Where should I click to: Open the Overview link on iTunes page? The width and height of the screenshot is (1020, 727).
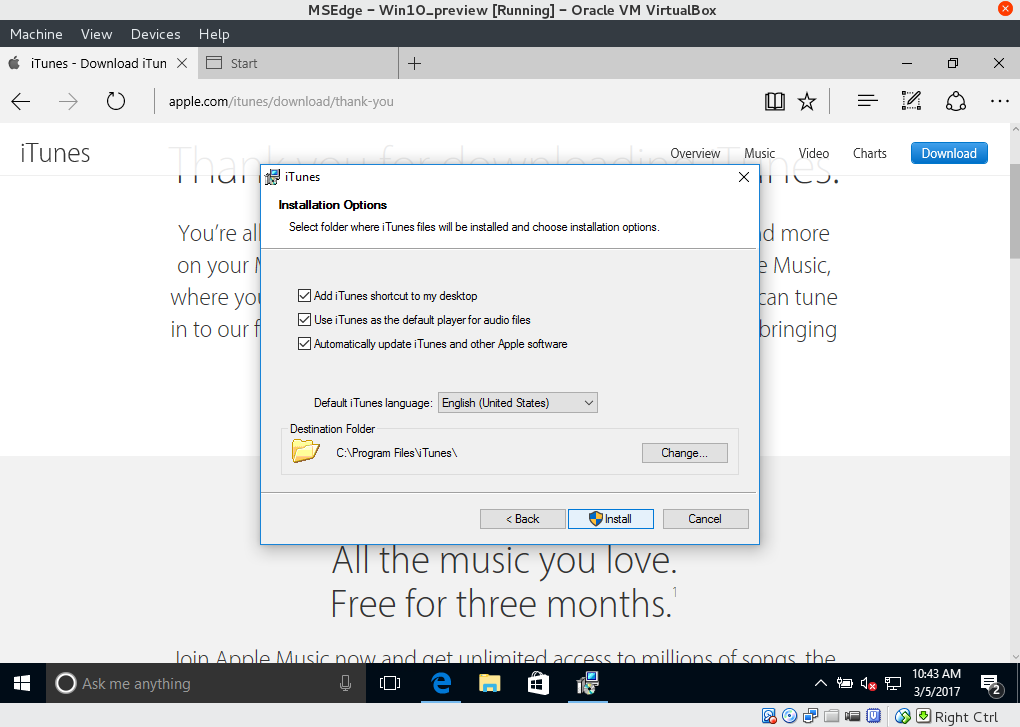(695, 153)
